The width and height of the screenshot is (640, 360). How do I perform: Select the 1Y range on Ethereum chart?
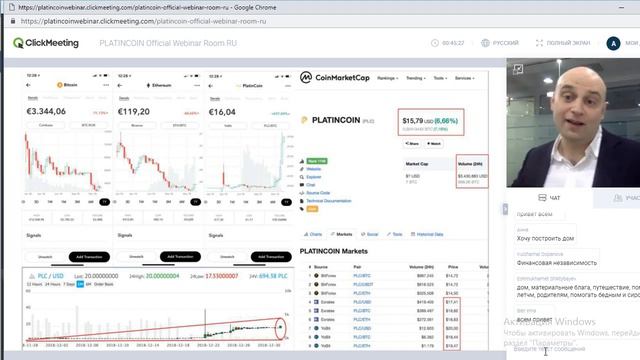[x=196, y=202]
